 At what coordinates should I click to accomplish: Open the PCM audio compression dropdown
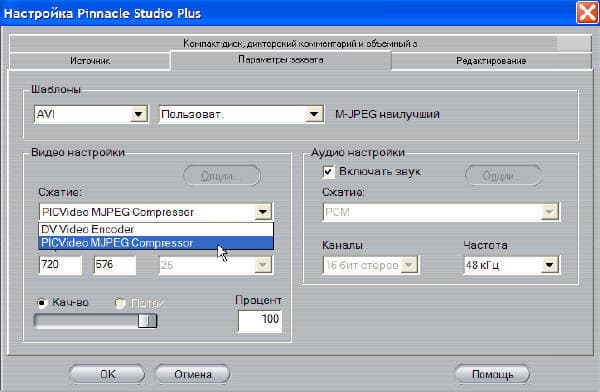pos(441,212)
